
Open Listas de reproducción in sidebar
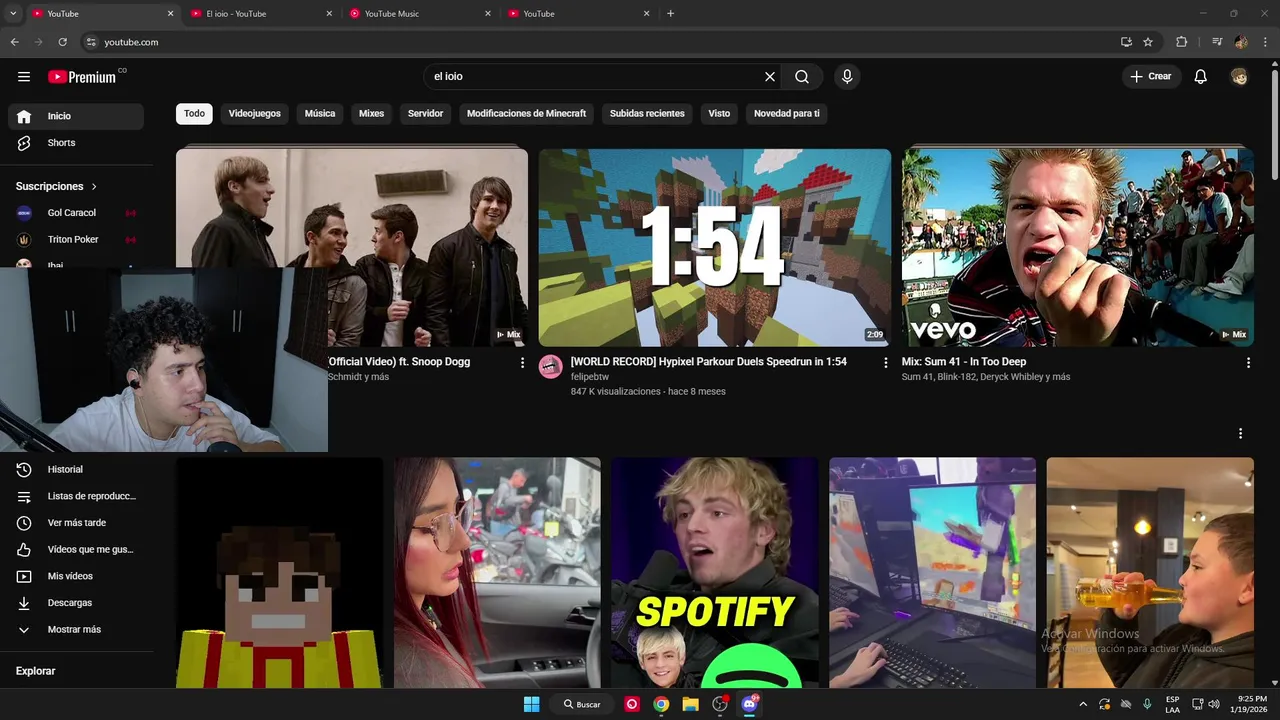76,496
